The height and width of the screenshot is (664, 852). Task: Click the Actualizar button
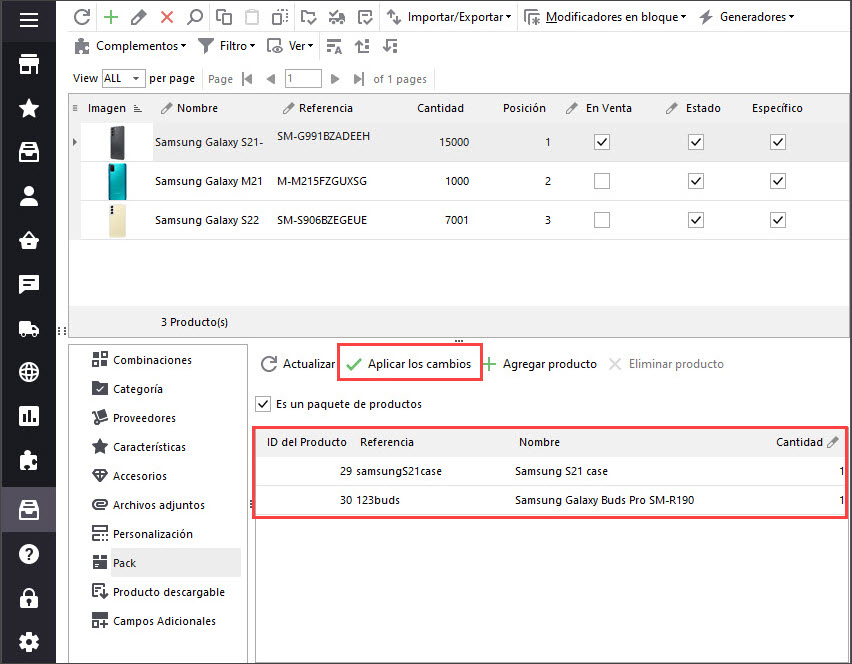pos(298,364)
